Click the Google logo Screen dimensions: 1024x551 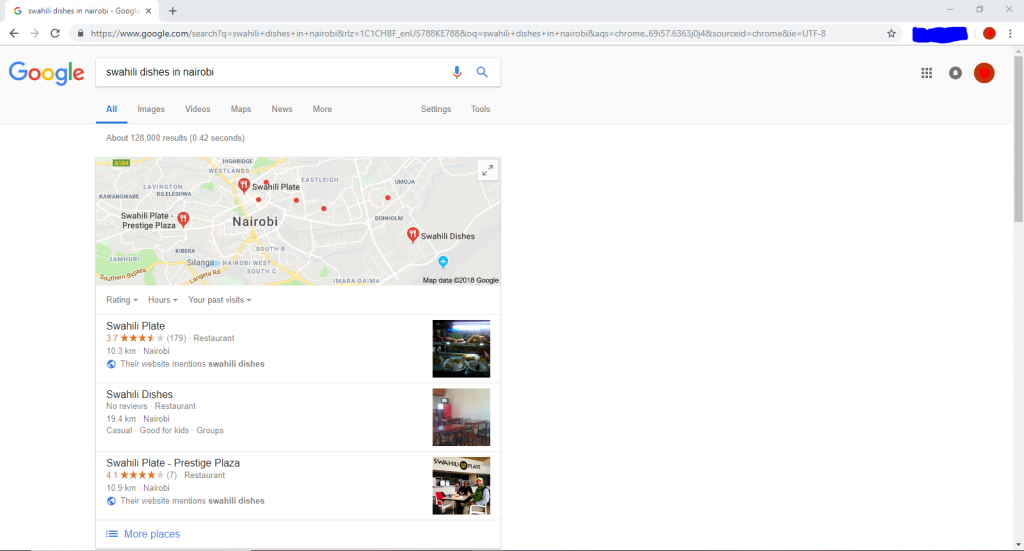pos(46,73)
